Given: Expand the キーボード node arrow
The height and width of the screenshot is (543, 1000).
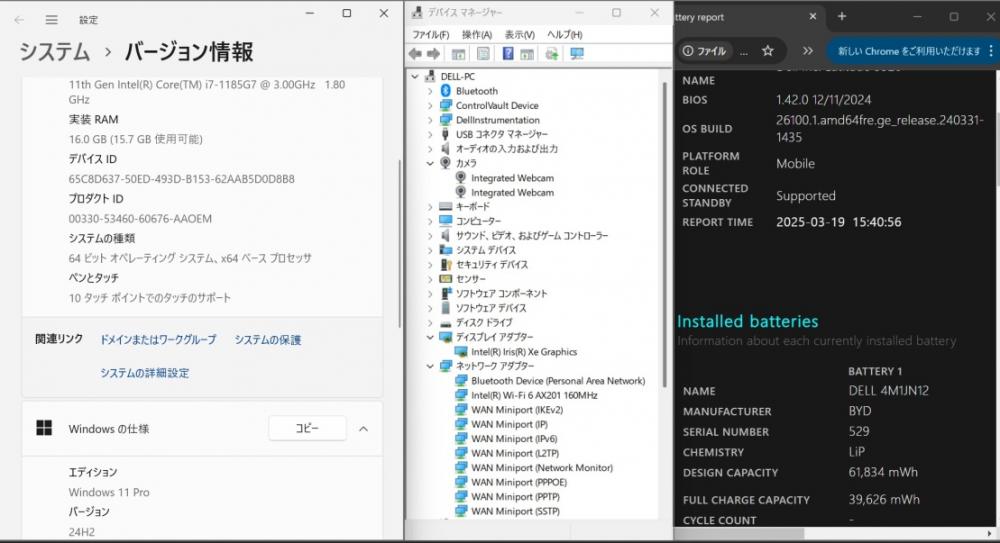Looking at the screenshot, I should [430, 207].
